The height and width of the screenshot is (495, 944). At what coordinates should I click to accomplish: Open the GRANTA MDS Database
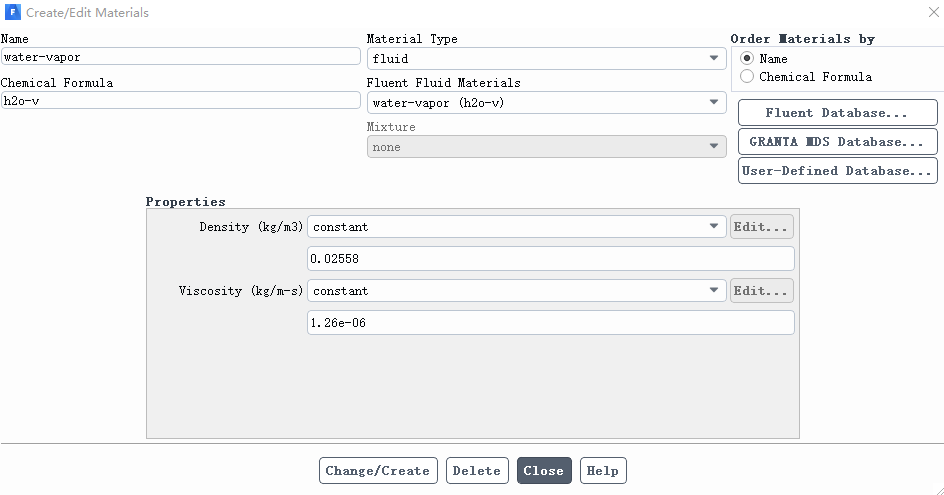click(837, 142)
